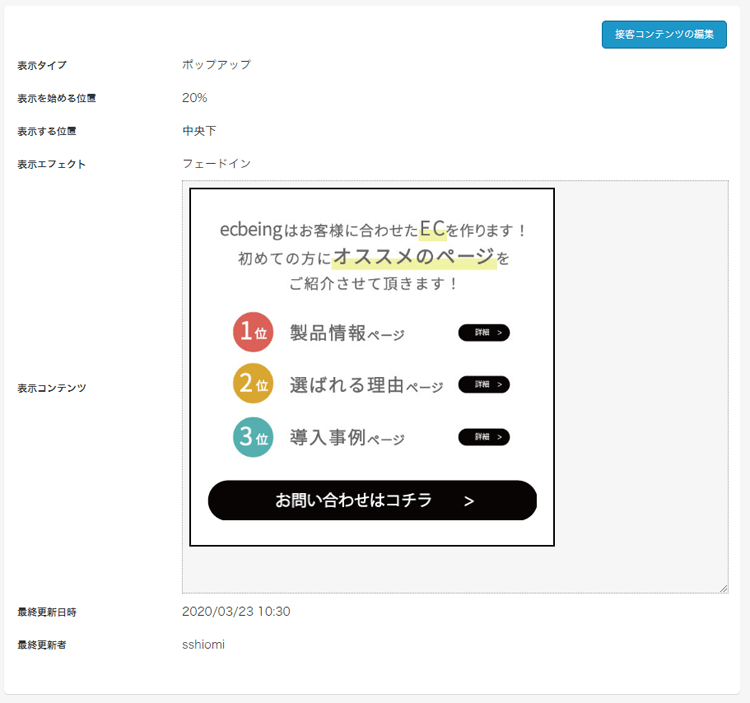750x703 pixels.
Task: Open 詳細 button for 選ばれる理由ページ
Action: point(484,384)
